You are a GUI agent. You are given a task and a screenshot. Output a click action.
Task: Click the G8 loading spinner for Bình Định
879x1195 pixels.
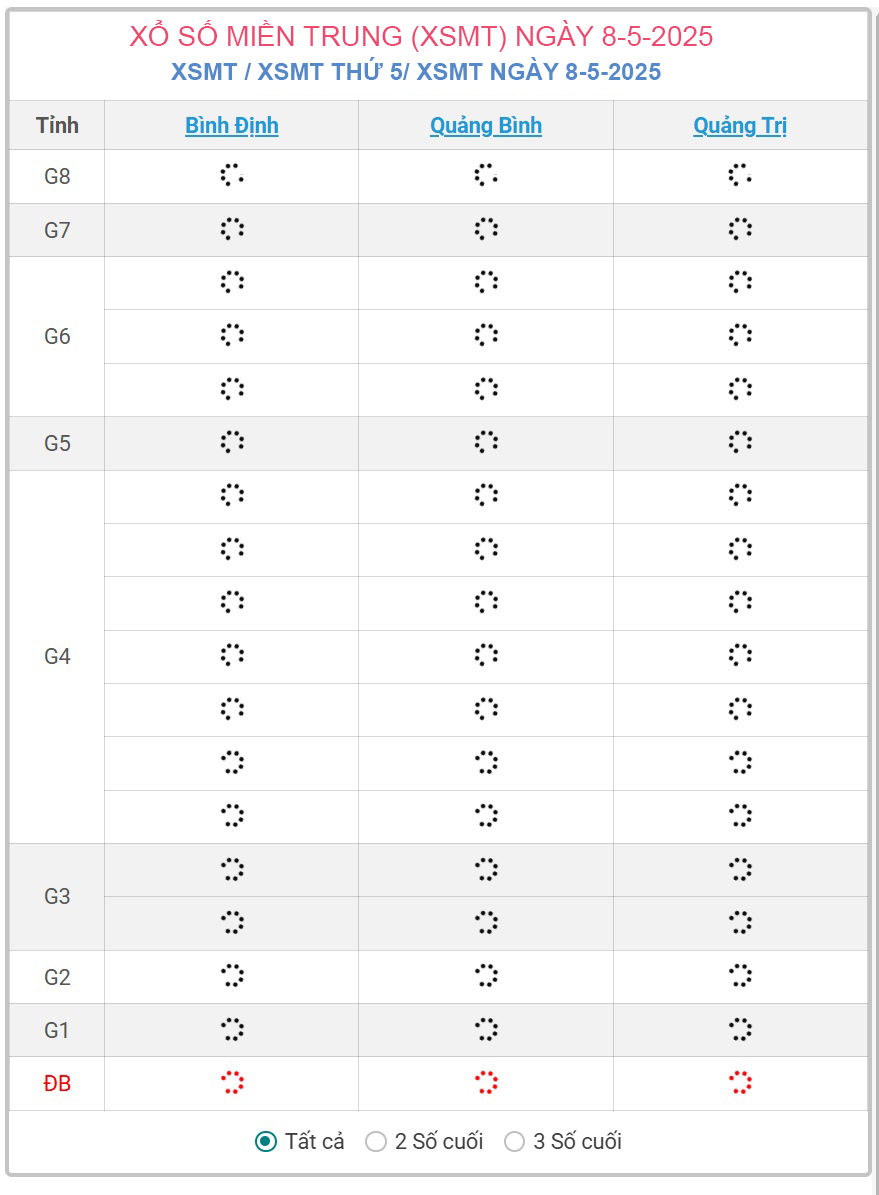(x=232, y=175)
